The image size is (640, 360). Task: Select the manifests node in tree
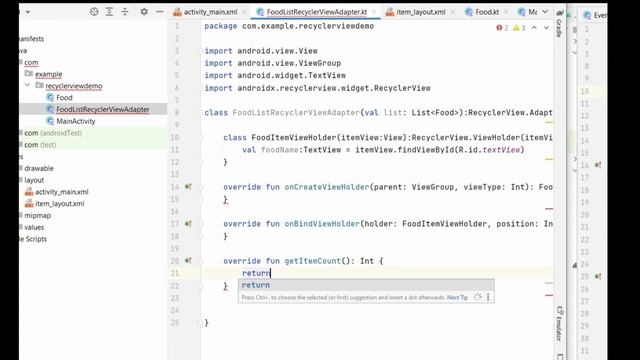31,39
